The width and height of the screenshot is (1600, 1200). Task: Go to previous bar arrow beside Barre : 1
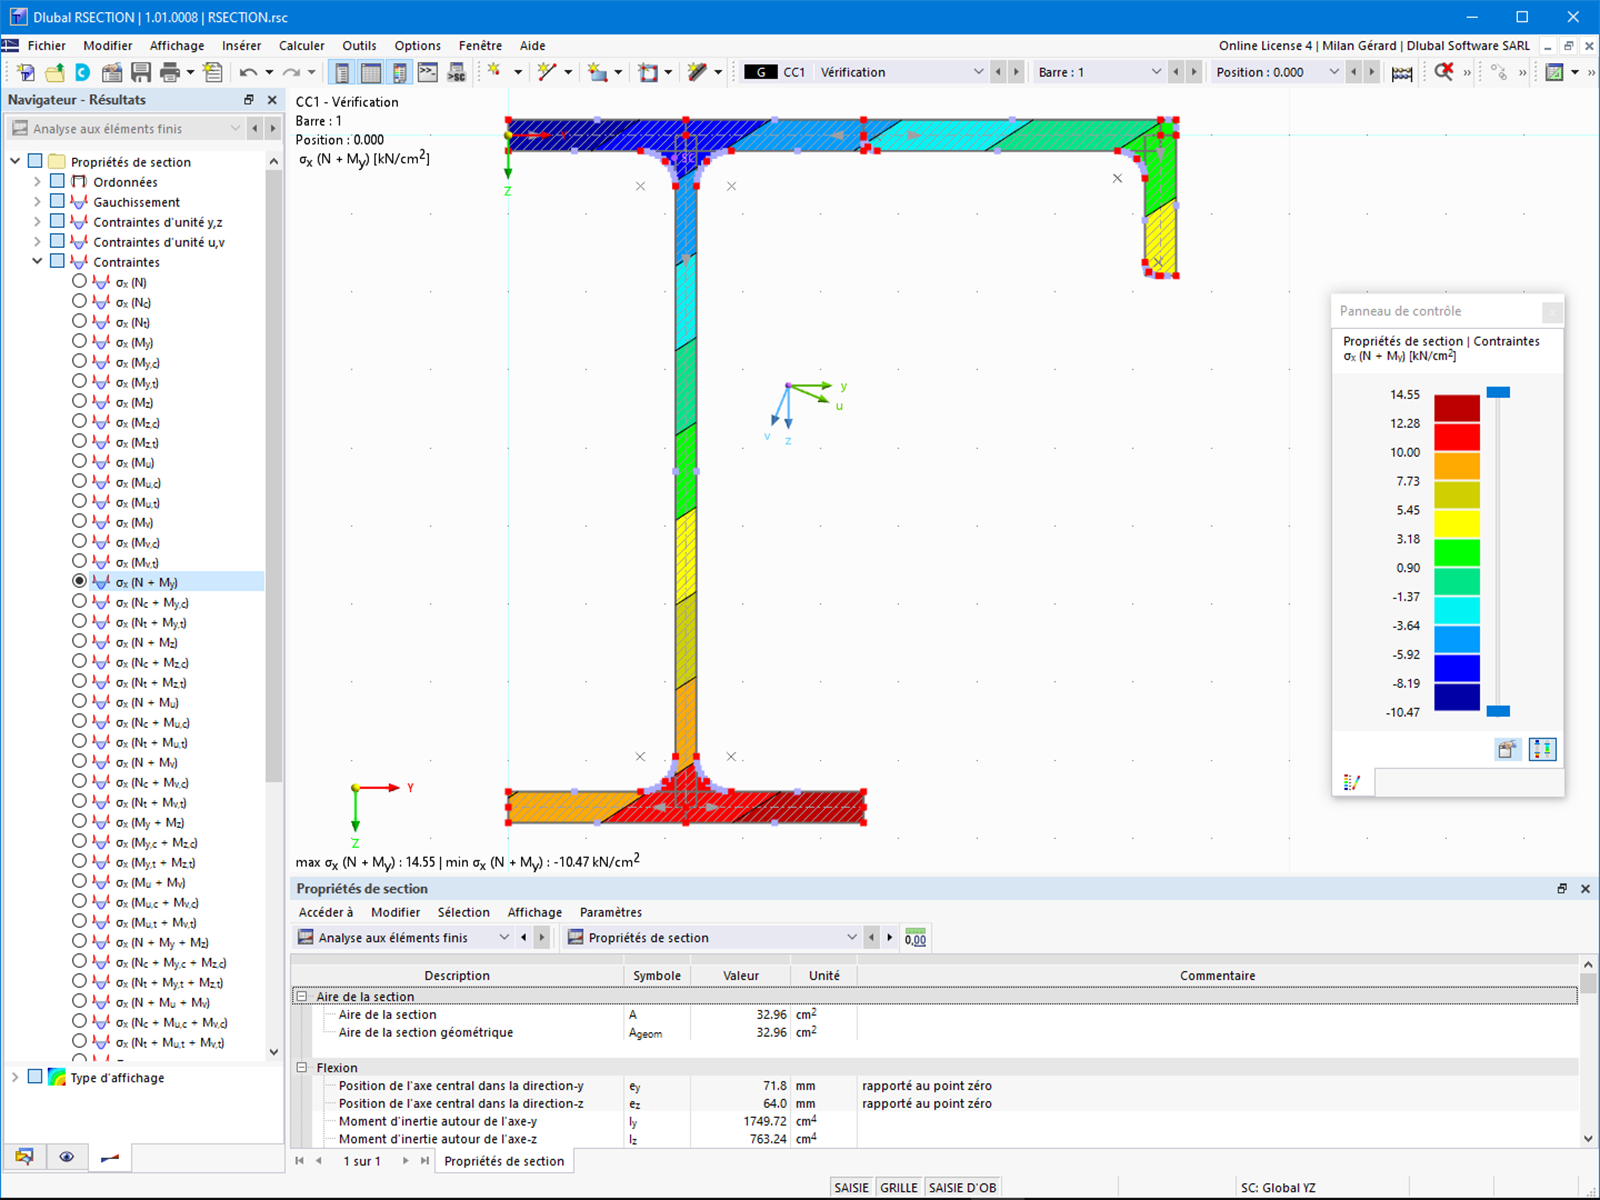click(x=1176, y=72)
